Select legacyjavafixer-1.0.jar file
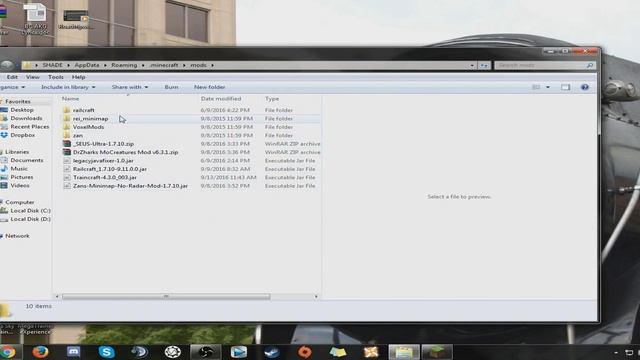The width and height of the screenshot is (640, 360). pos(103,160)
